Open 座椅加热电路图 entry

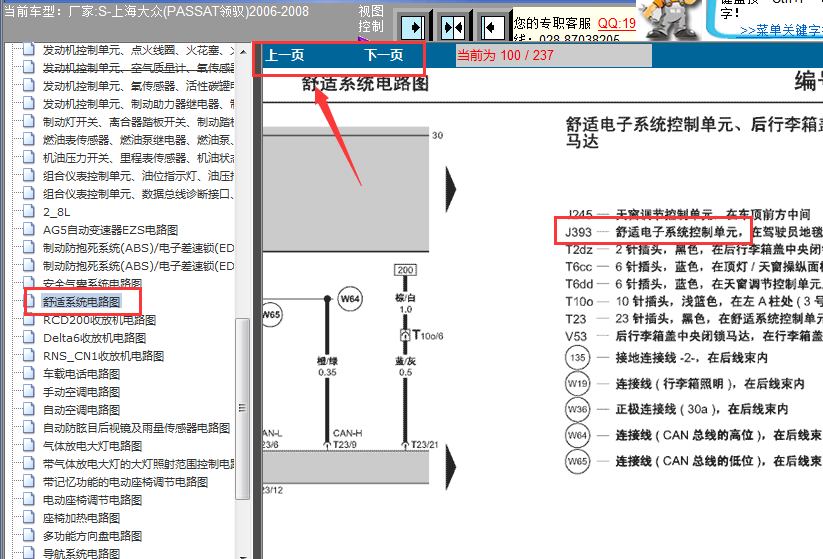[x=81, y=518]
